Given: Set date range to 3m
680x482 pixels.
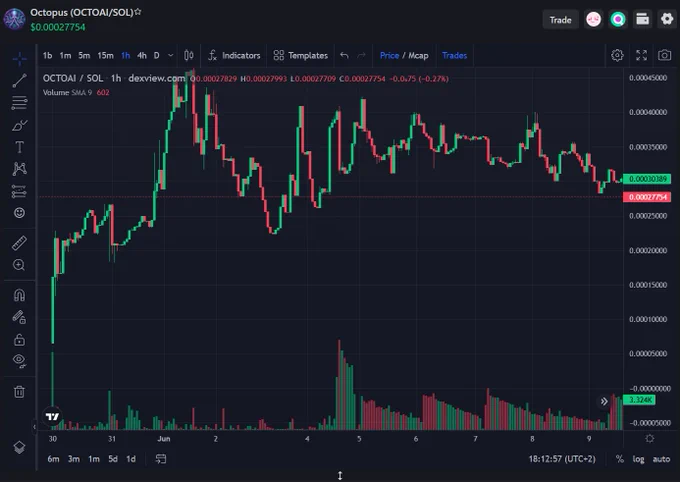Looking at the screenshot, I should (x=74, y=459).
